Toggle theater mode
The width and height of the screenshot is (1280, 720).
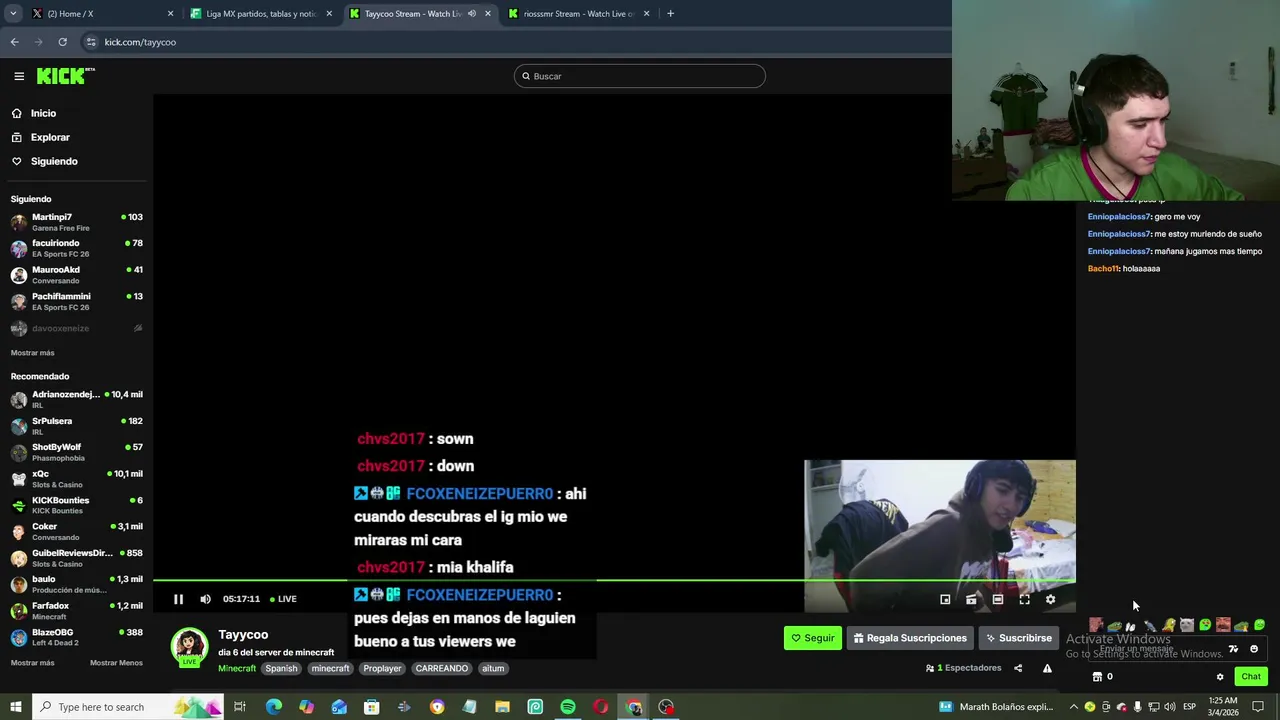[998, 599]
